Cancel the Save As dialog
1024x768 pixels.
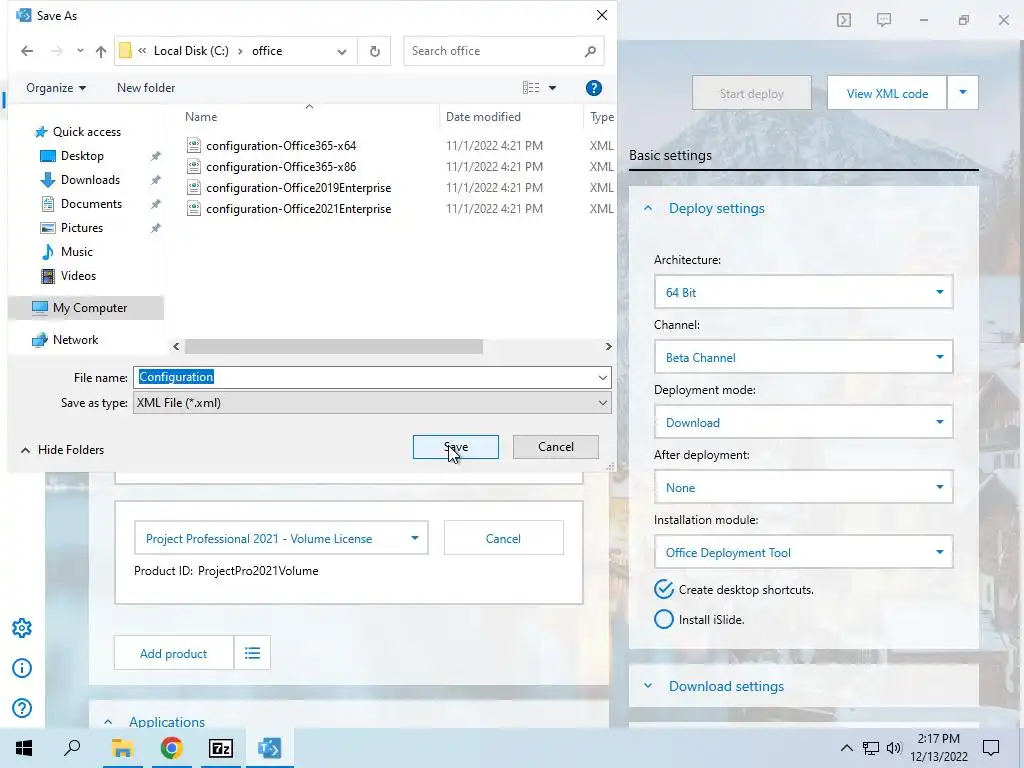[556, 447]
